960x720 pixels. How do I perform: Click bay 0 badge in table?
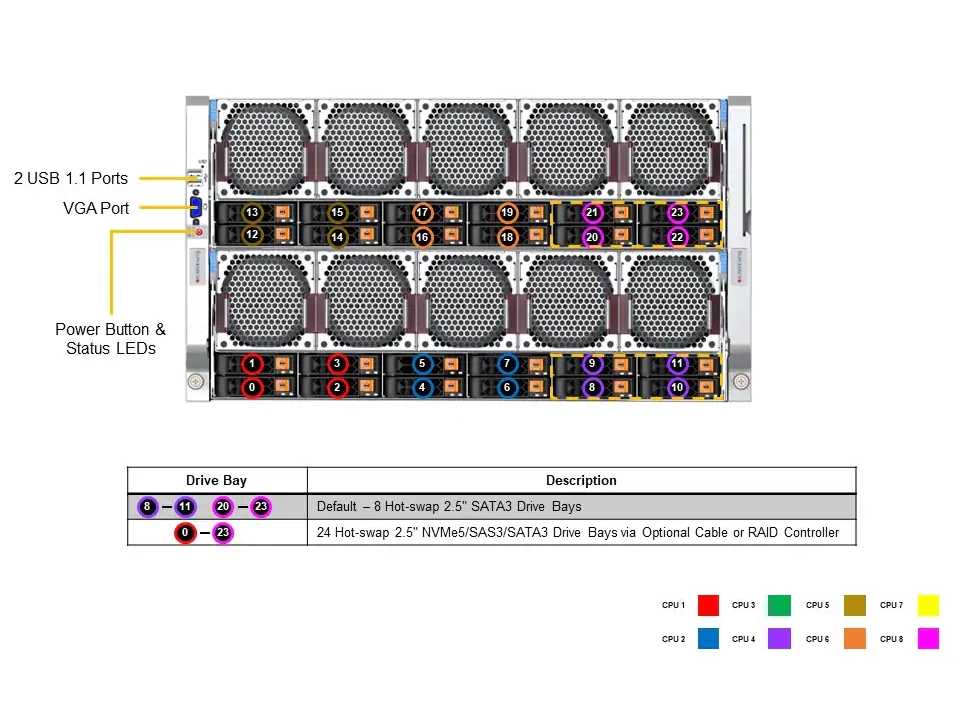click(185, 533)
